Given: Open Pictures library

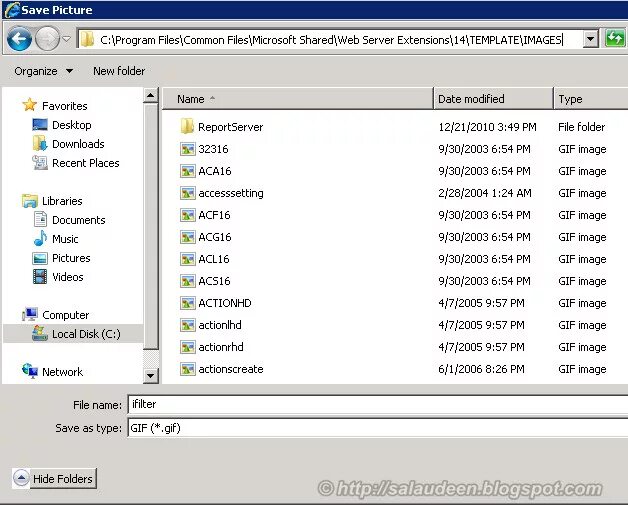Looking at the screenshot, I should 71,258.
